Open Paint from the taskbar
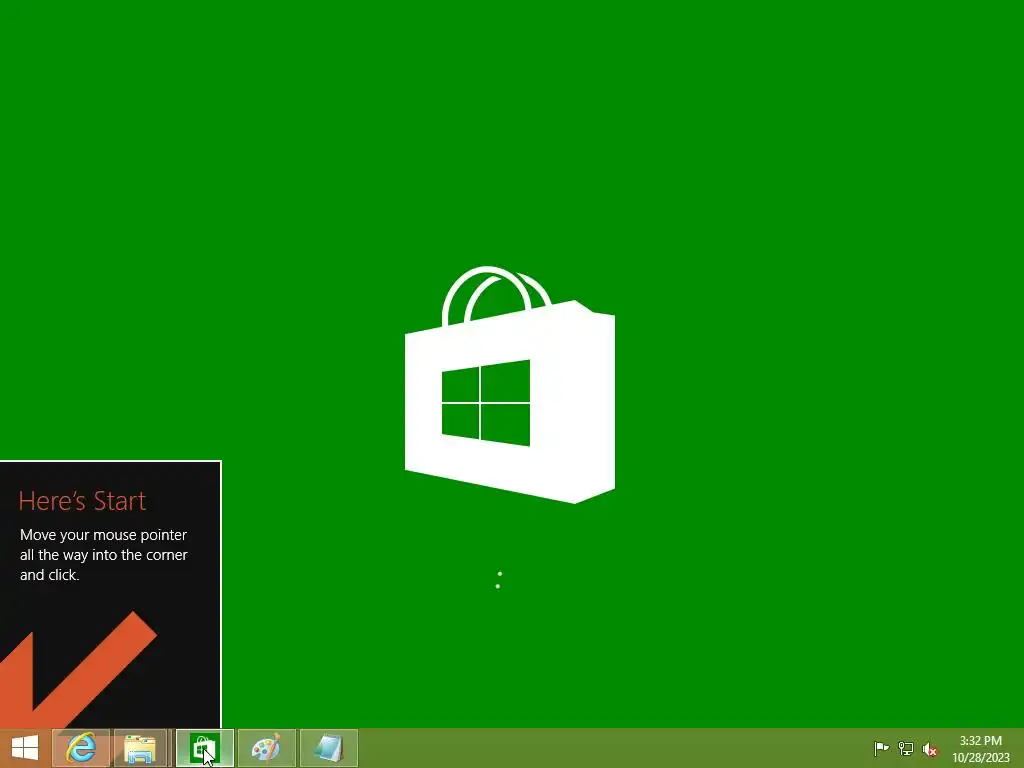This screenshot has height=768, width=1024. 266,748
